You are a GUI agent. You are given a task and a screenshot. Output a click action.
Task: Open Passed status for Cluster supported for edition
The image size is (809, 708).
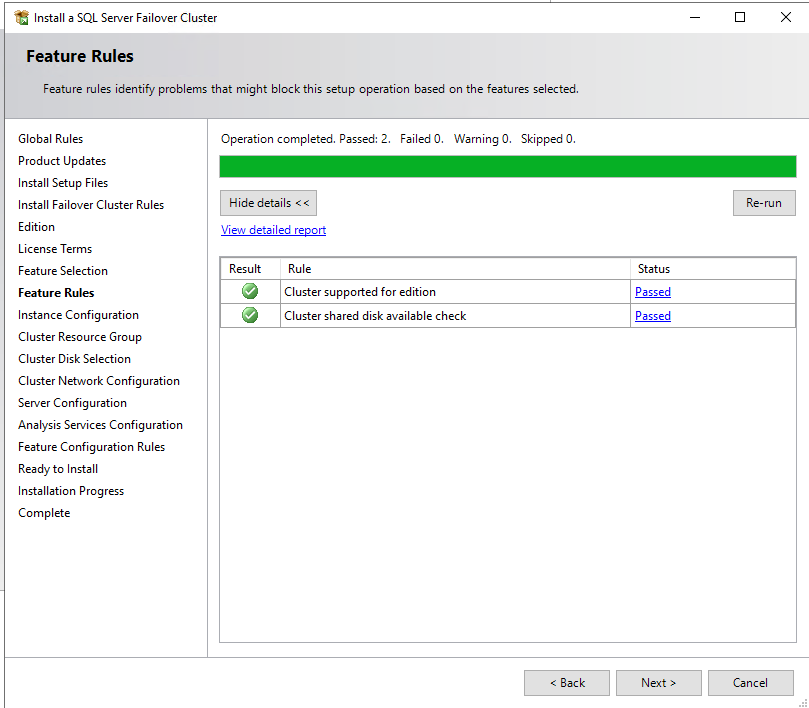coord(653,292)
